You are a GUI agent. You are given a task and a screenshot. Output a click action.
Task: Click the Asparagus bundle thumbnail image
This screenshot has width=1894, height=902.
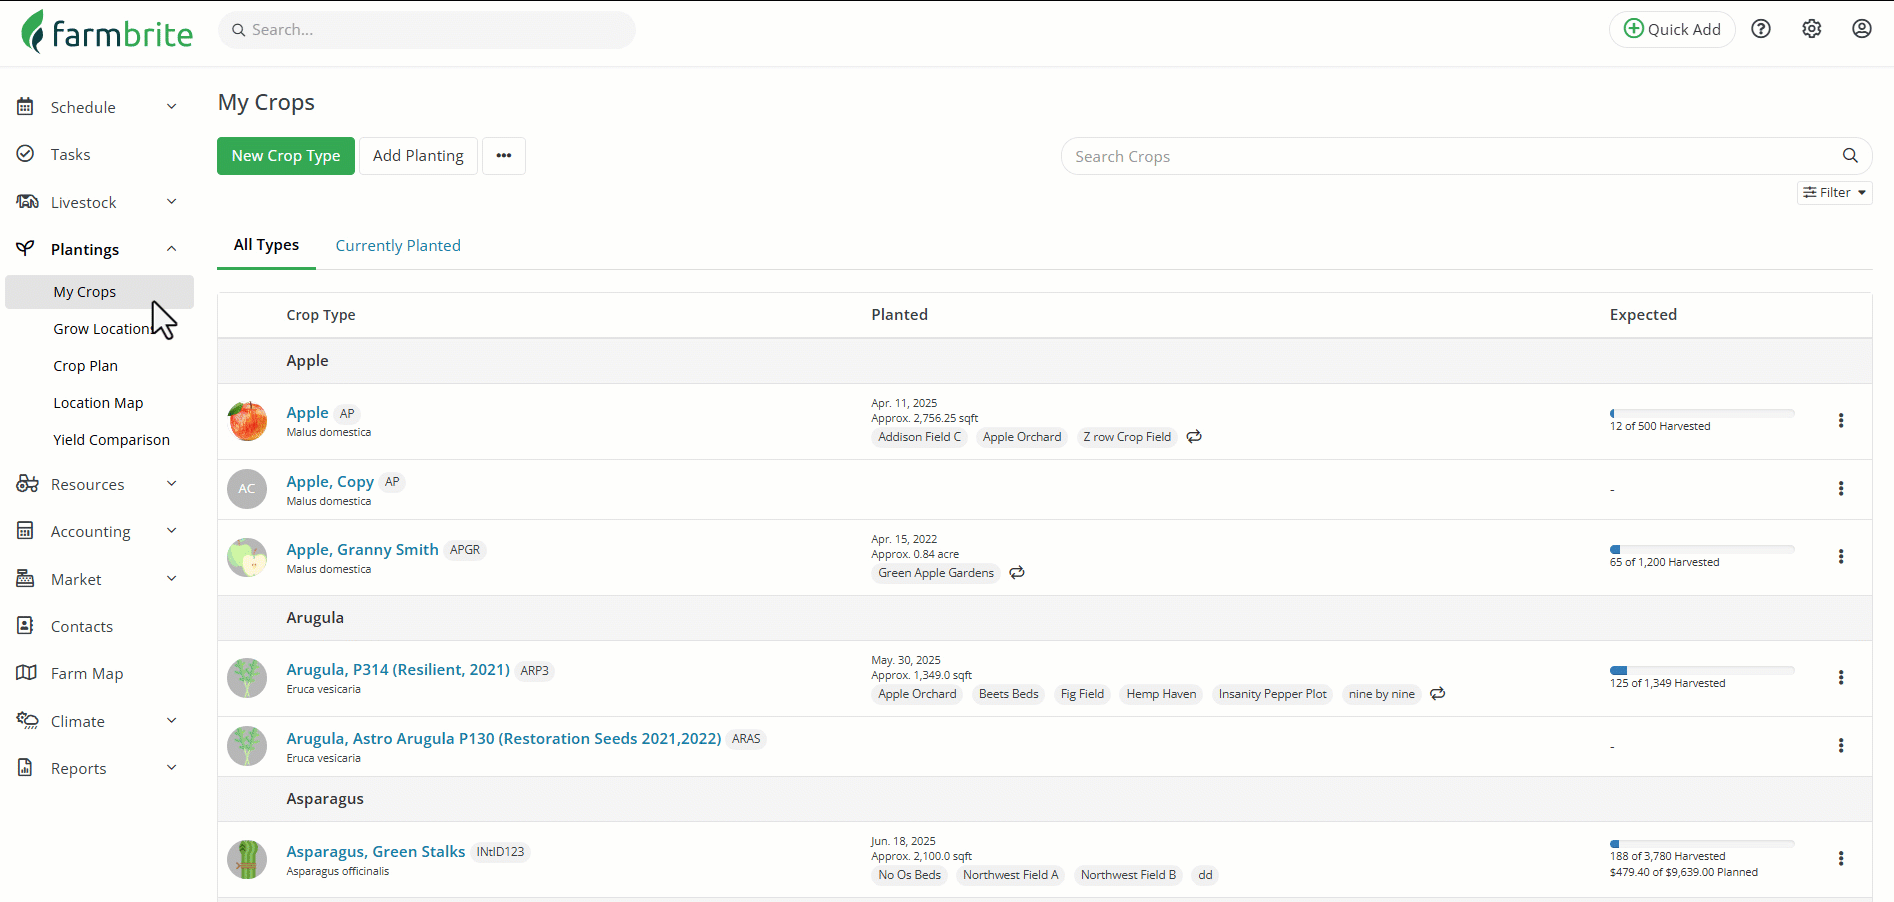pyautogui.click(x=247, y=859)
